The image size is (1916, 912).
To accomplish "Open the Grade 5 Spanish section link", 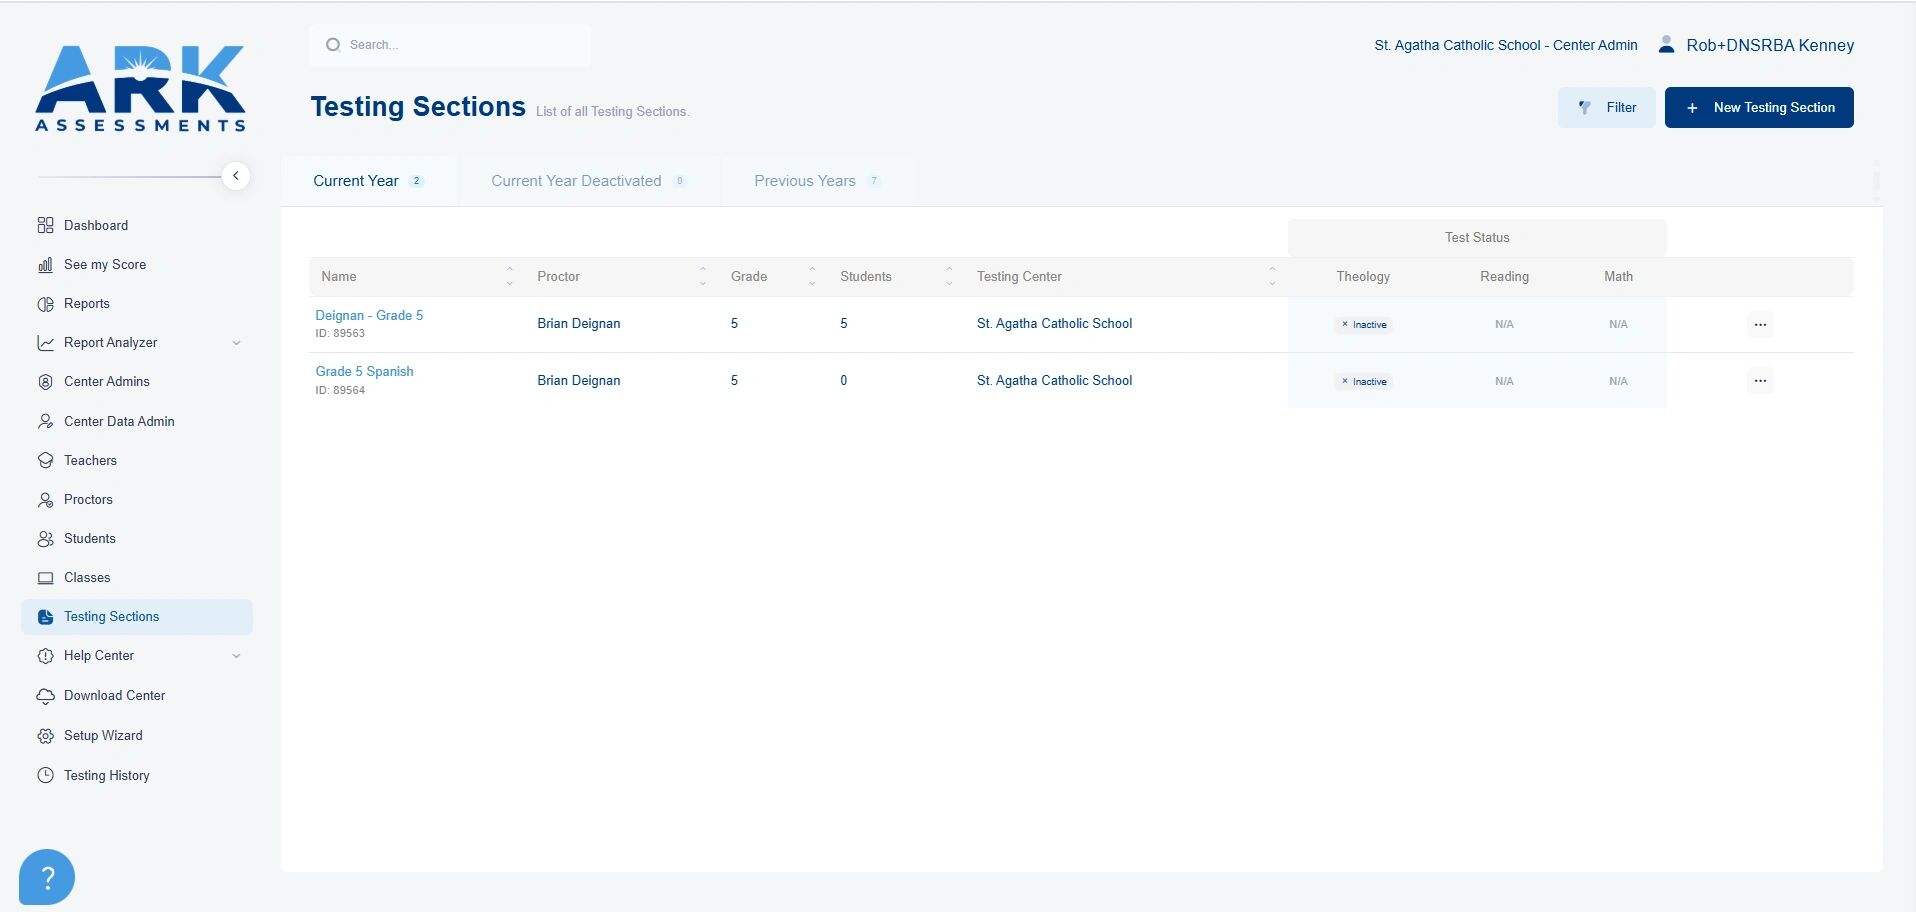I will [x=364, y=371].
